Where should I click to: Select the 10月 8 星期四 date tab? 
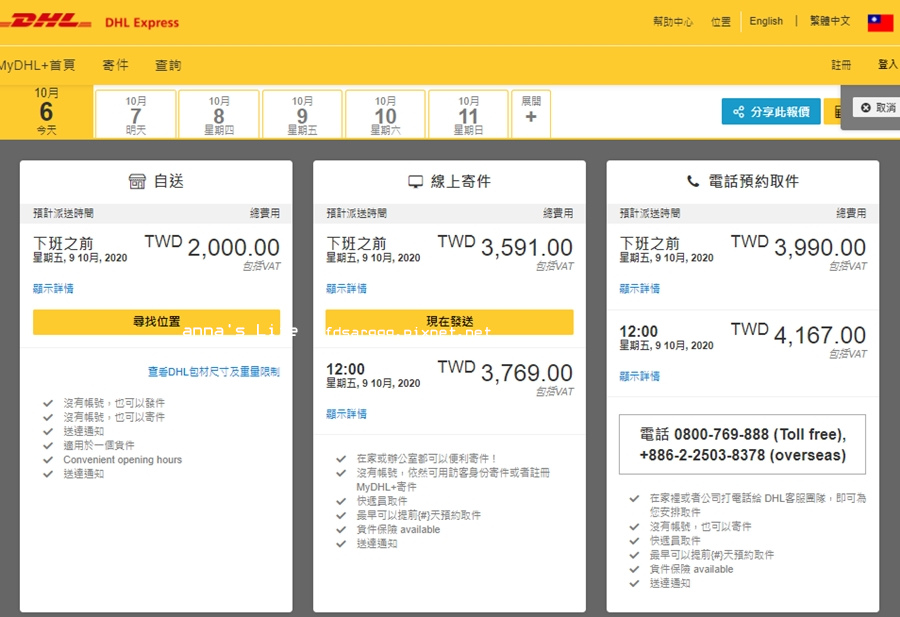coord(219,114)
